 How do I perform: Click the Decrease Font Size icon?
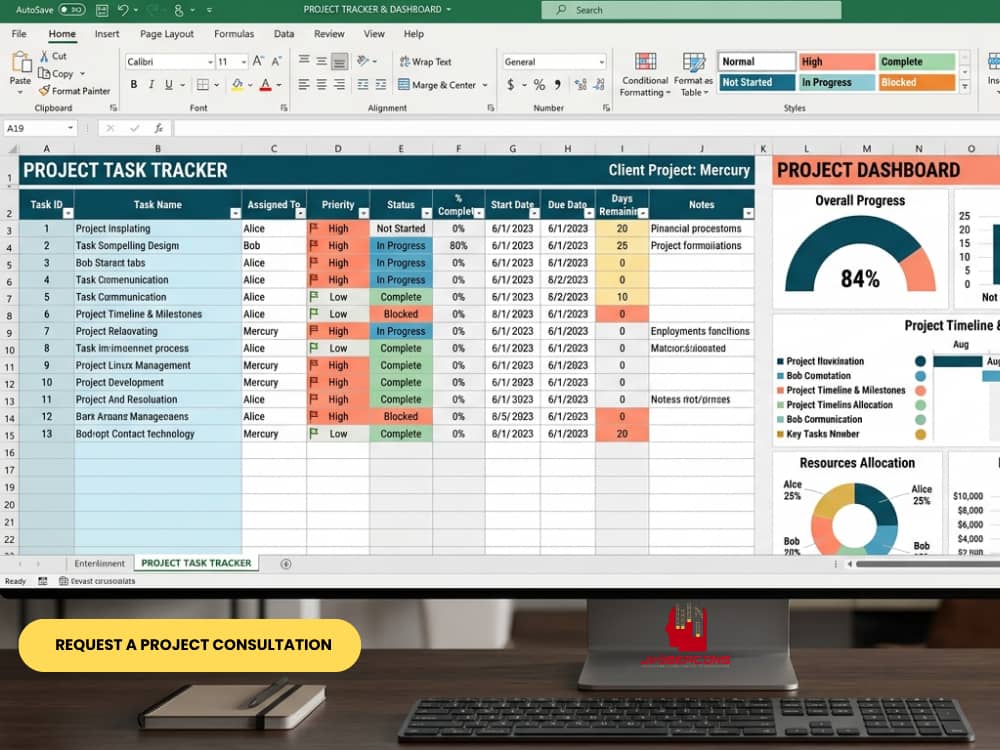tap(276, 61)
